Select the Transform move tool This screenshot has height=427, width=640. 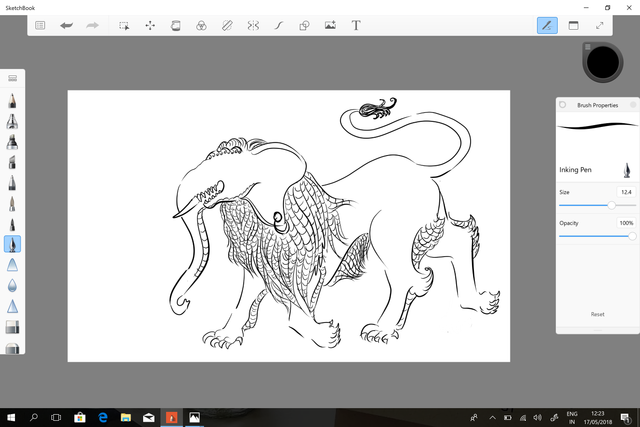point(150,25)
